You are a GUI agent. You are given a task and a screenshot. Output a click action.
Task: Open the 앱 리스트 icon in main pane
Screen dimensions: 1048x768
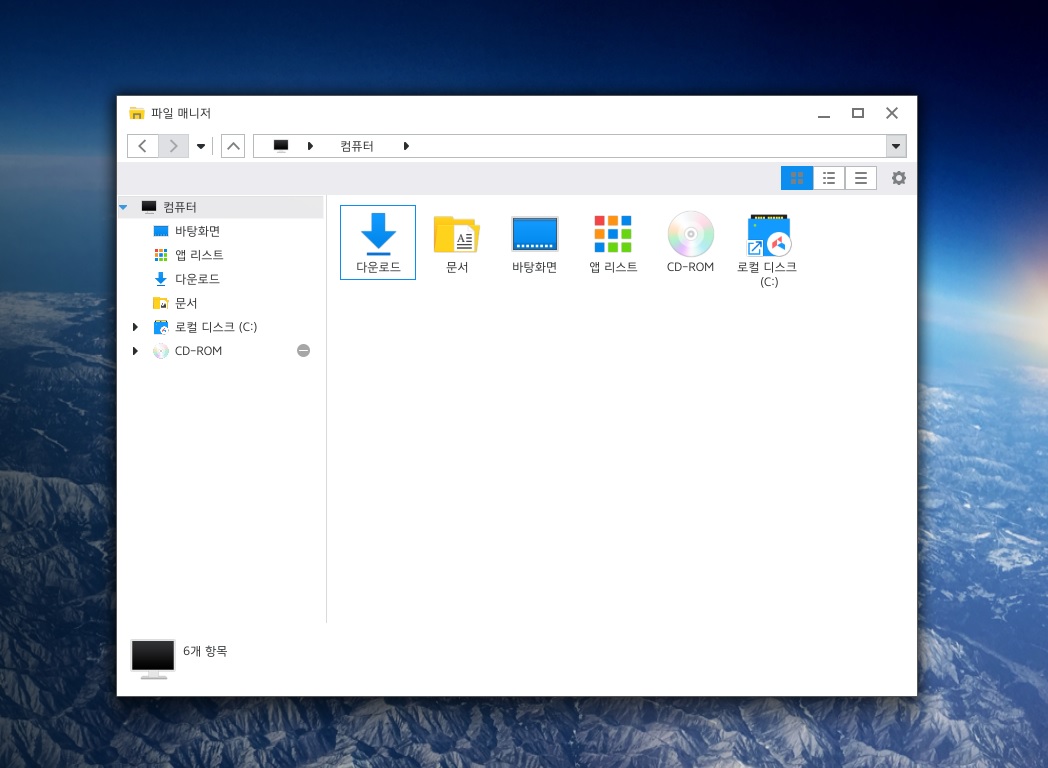point(613,242)
